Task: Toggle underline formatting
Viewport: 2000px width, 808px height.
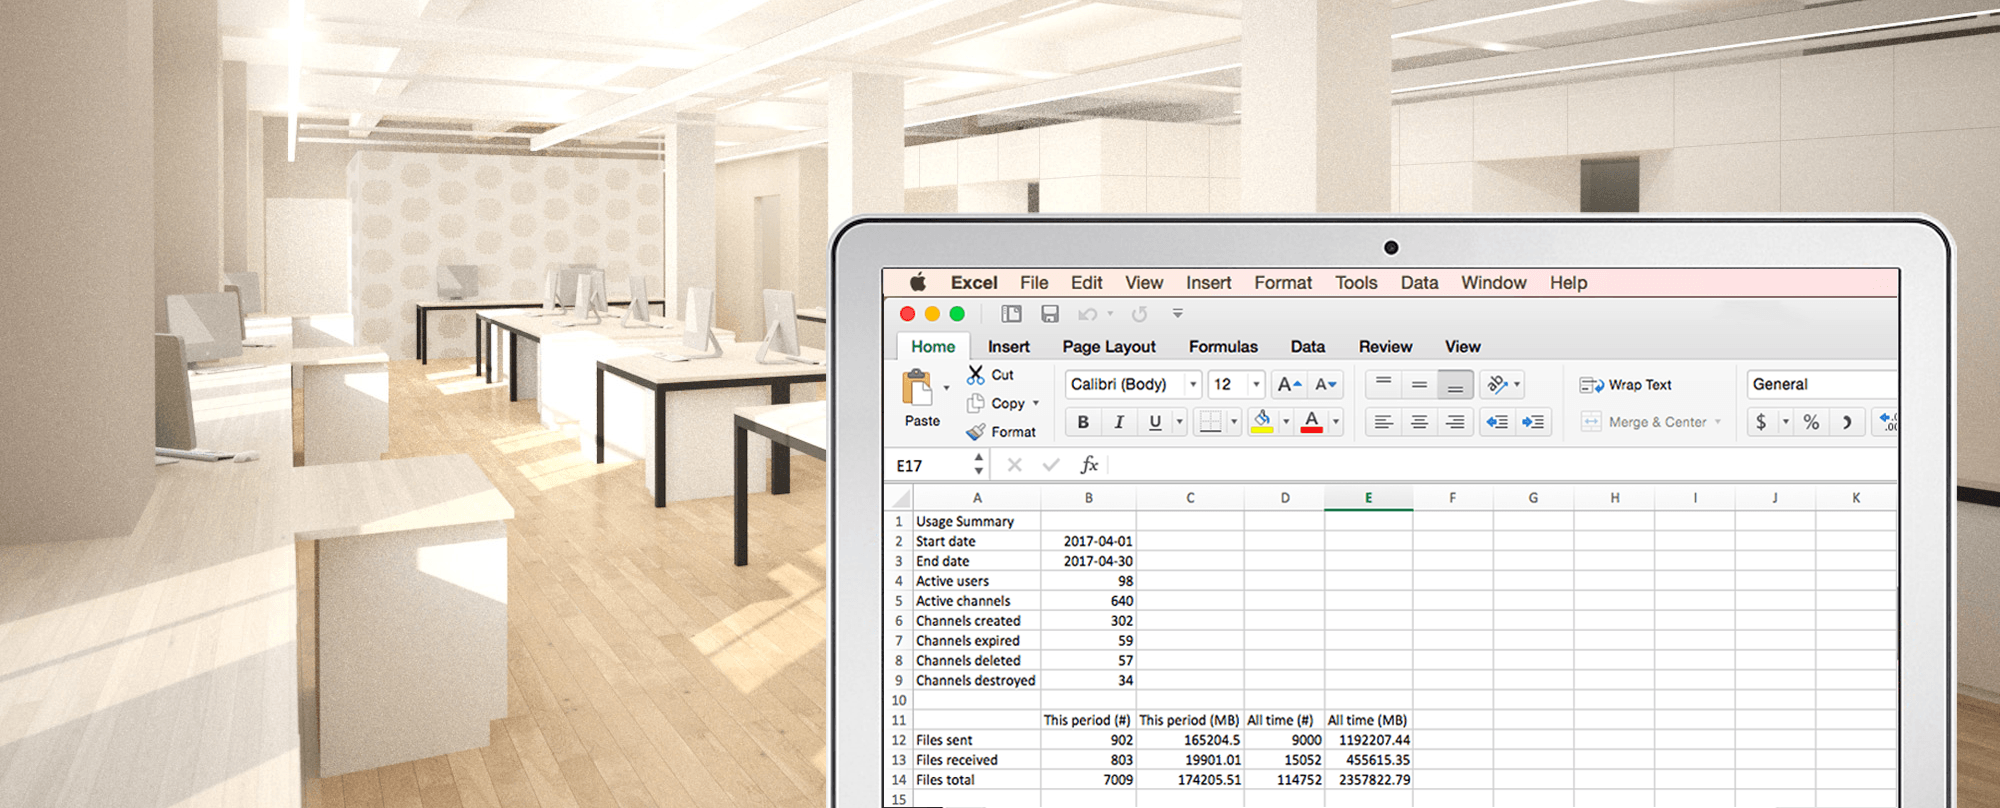Action: click(1155, 422)
